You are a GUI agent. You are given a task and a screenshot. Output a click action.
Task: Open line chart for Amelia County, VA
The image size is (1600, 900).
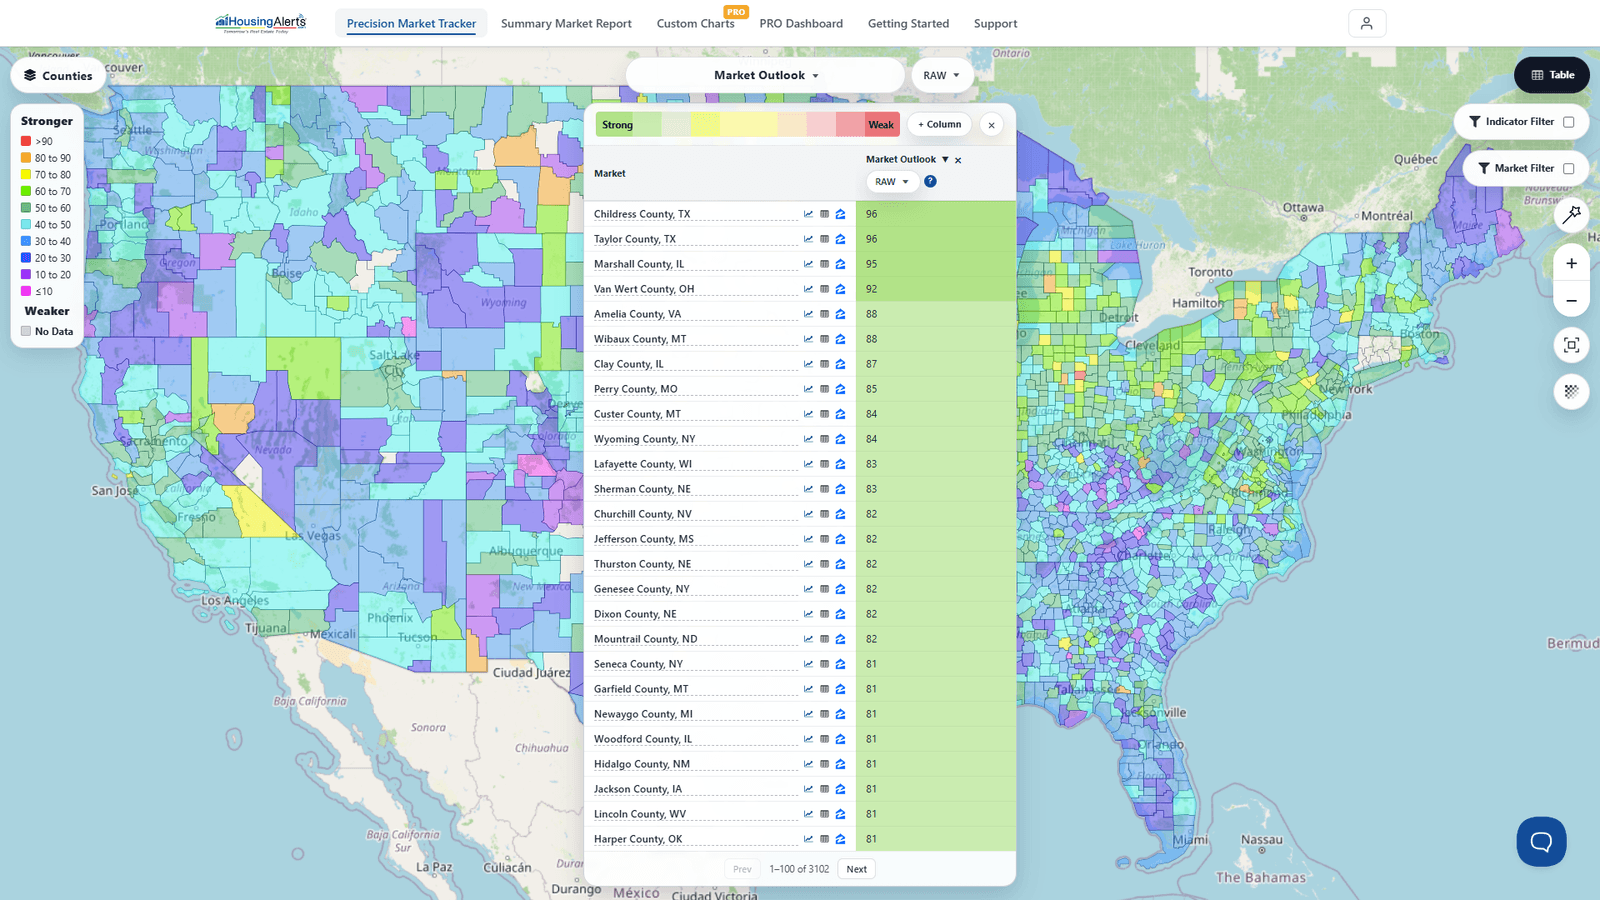point(808,314)
